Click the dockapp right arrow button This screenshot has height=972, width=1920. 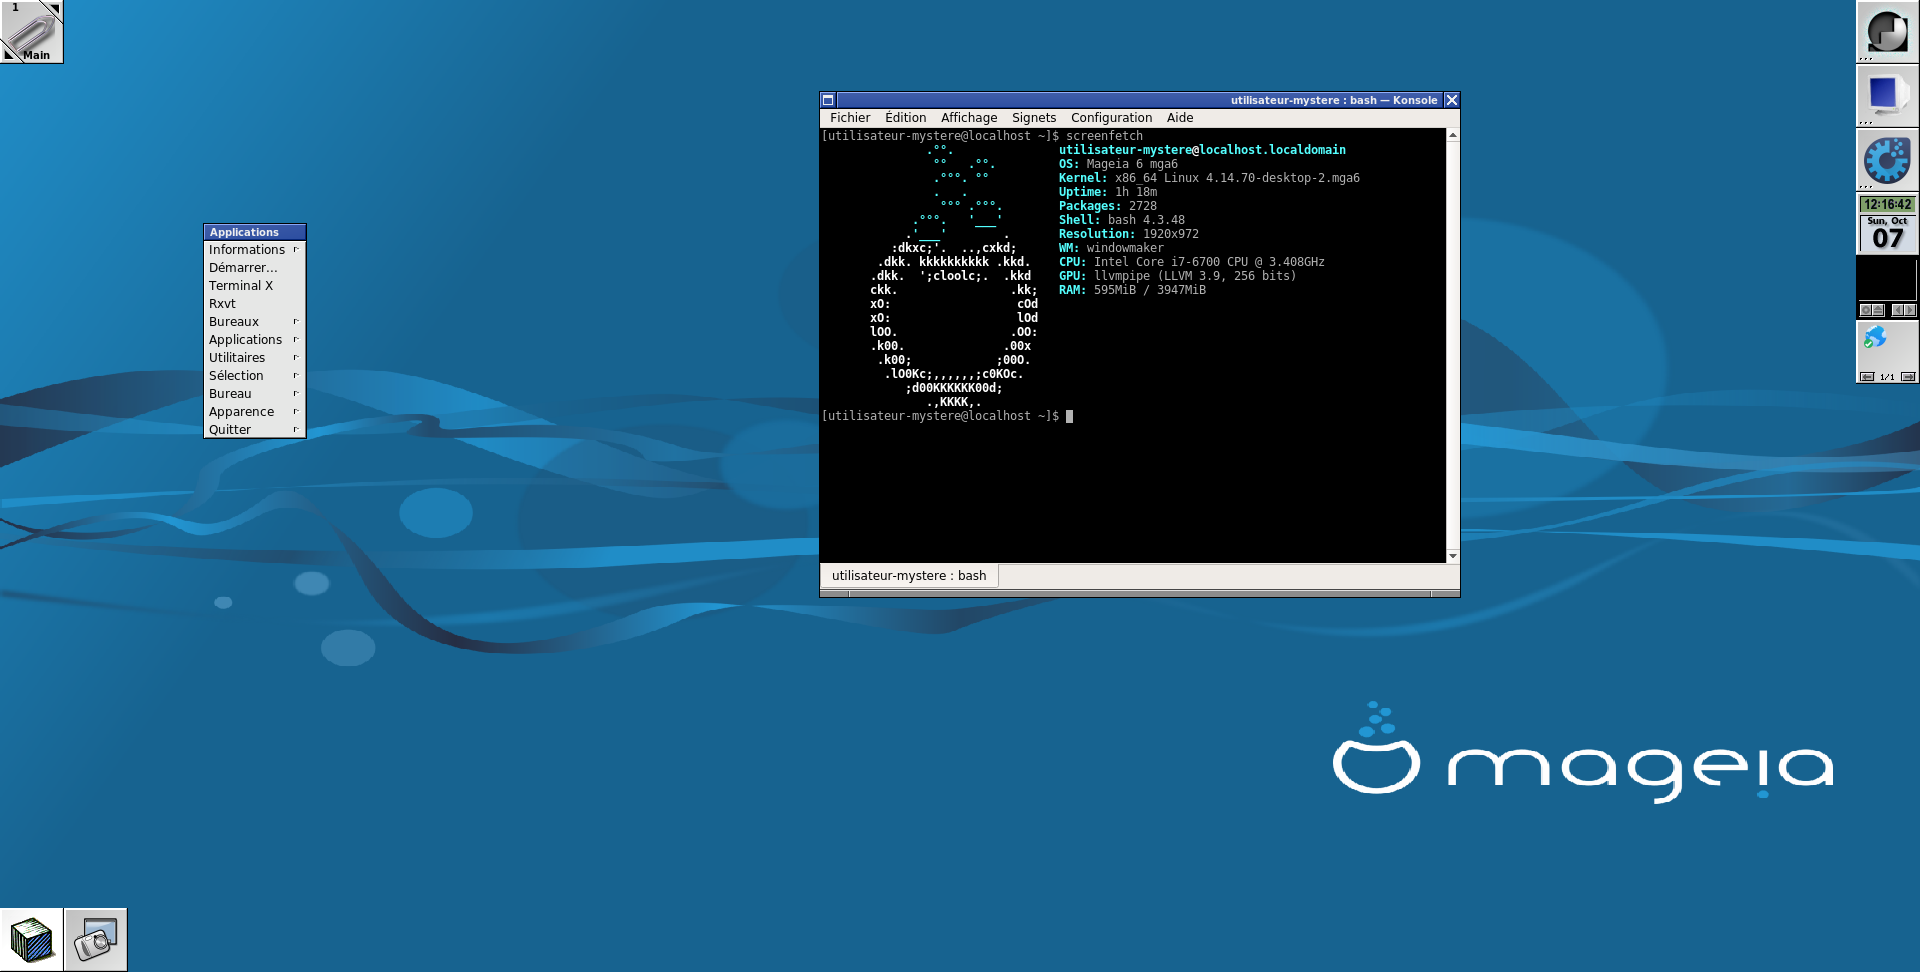click(x=1910, y=310)
